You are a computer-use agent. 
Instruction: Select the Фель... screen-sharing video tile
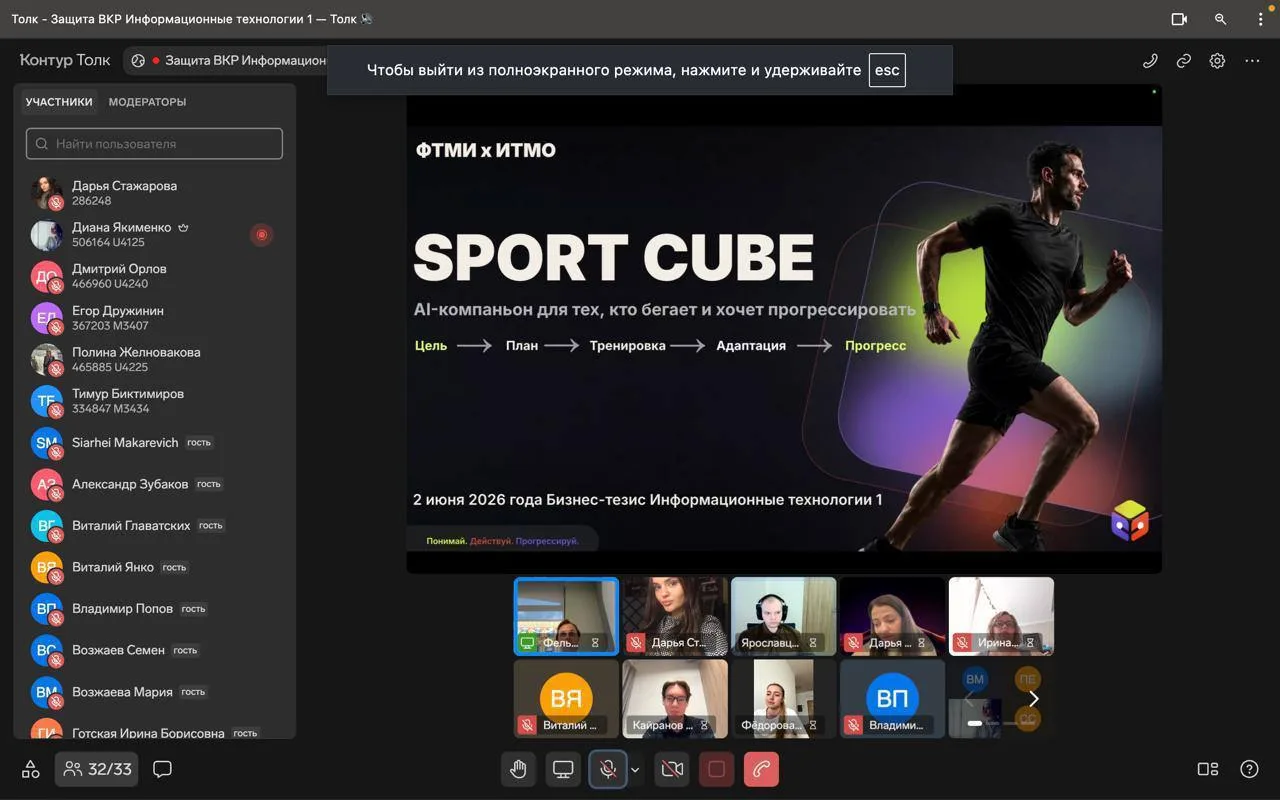pos(566,616)
